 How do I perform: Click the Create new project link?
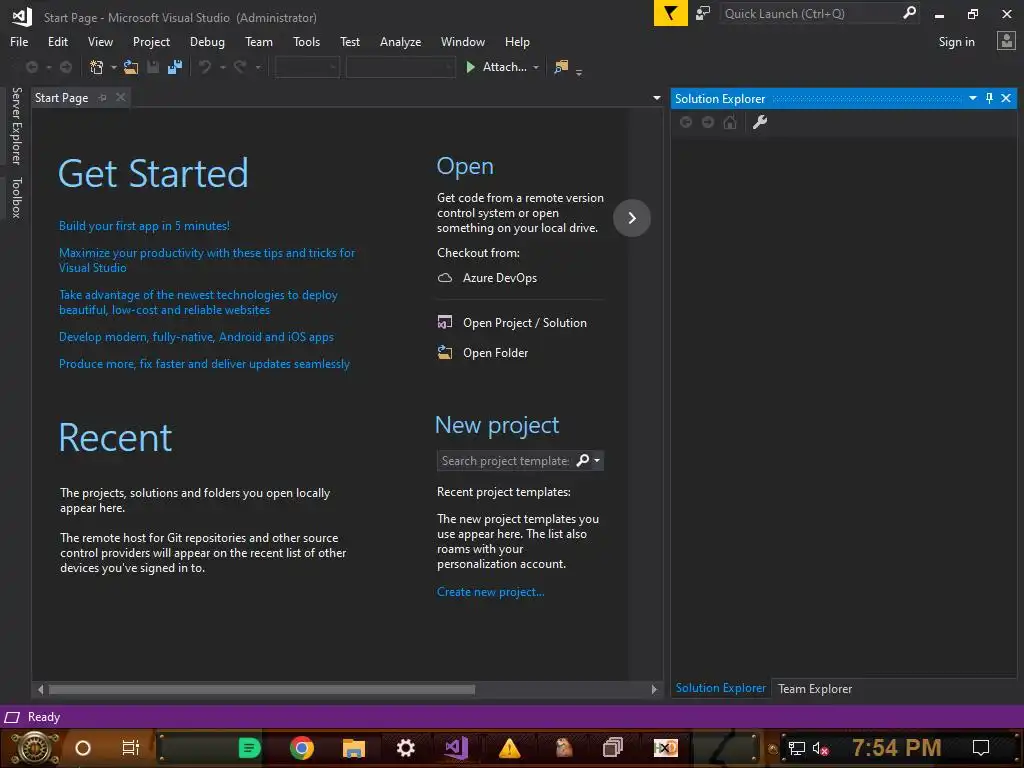point(490,592)
